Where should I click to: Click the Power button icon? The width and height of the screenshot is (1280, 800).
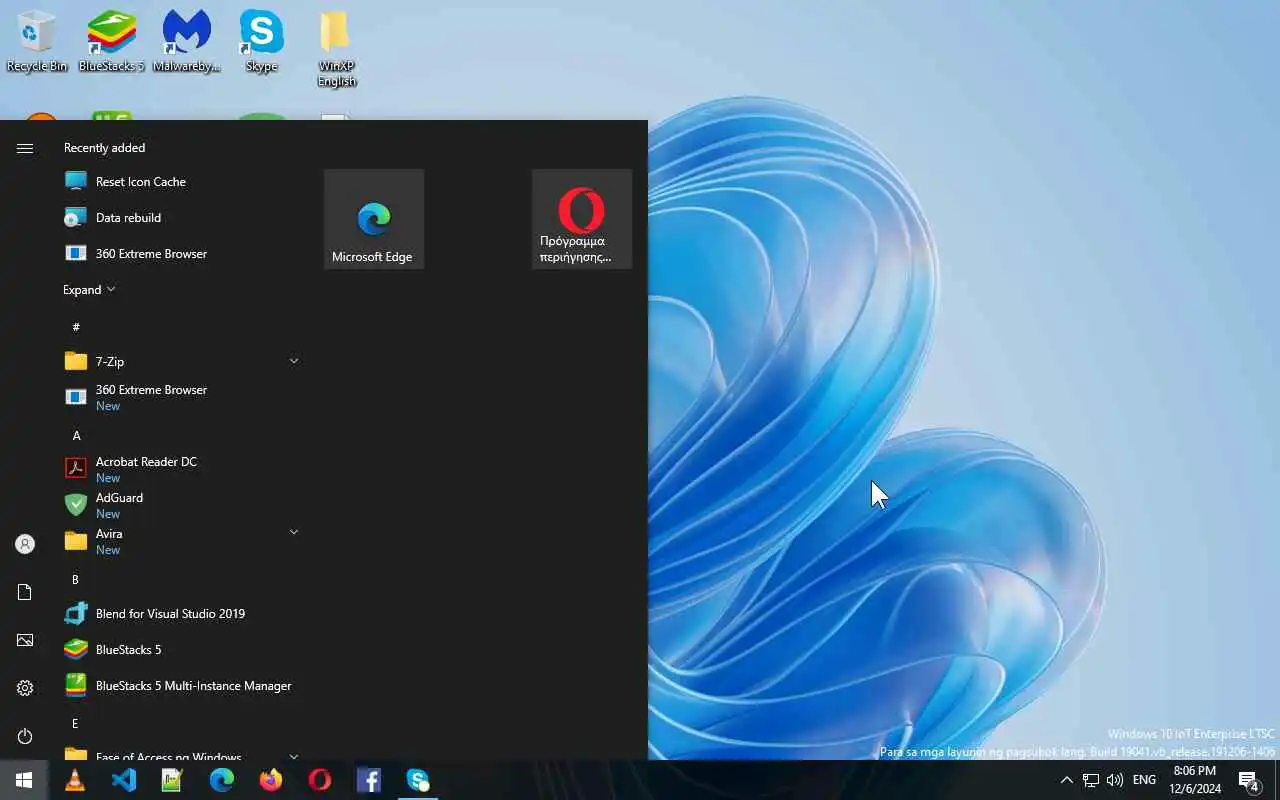tap(25, 736)
